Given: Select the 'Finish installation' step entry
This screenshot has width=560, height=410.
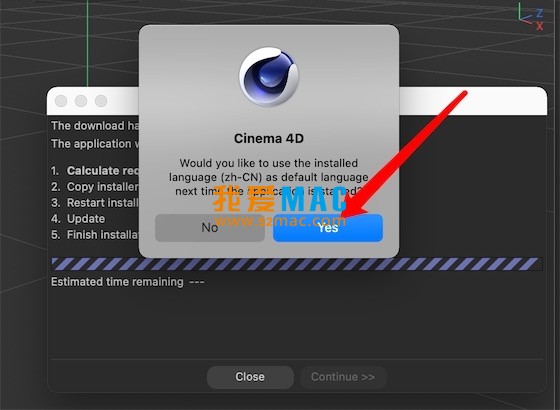Looking at the screenshot, I should pos(95,235).
